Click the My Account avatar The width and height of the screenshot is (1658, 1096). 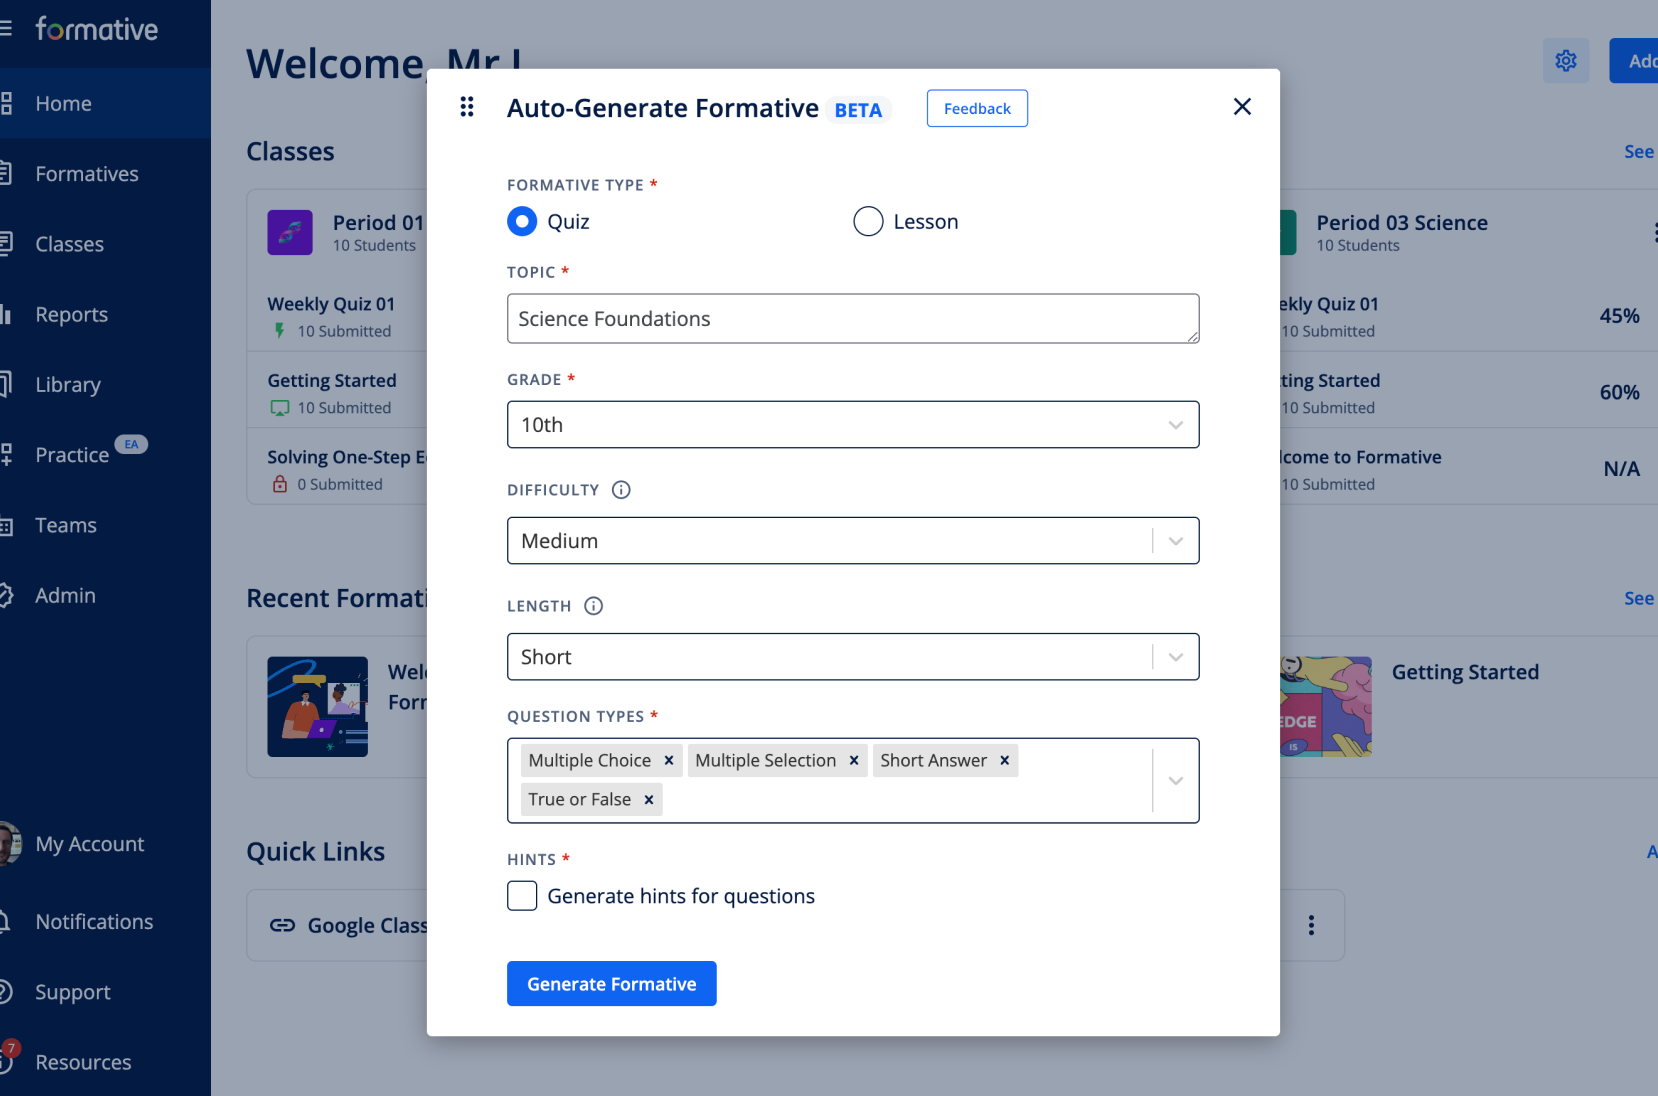9,843
